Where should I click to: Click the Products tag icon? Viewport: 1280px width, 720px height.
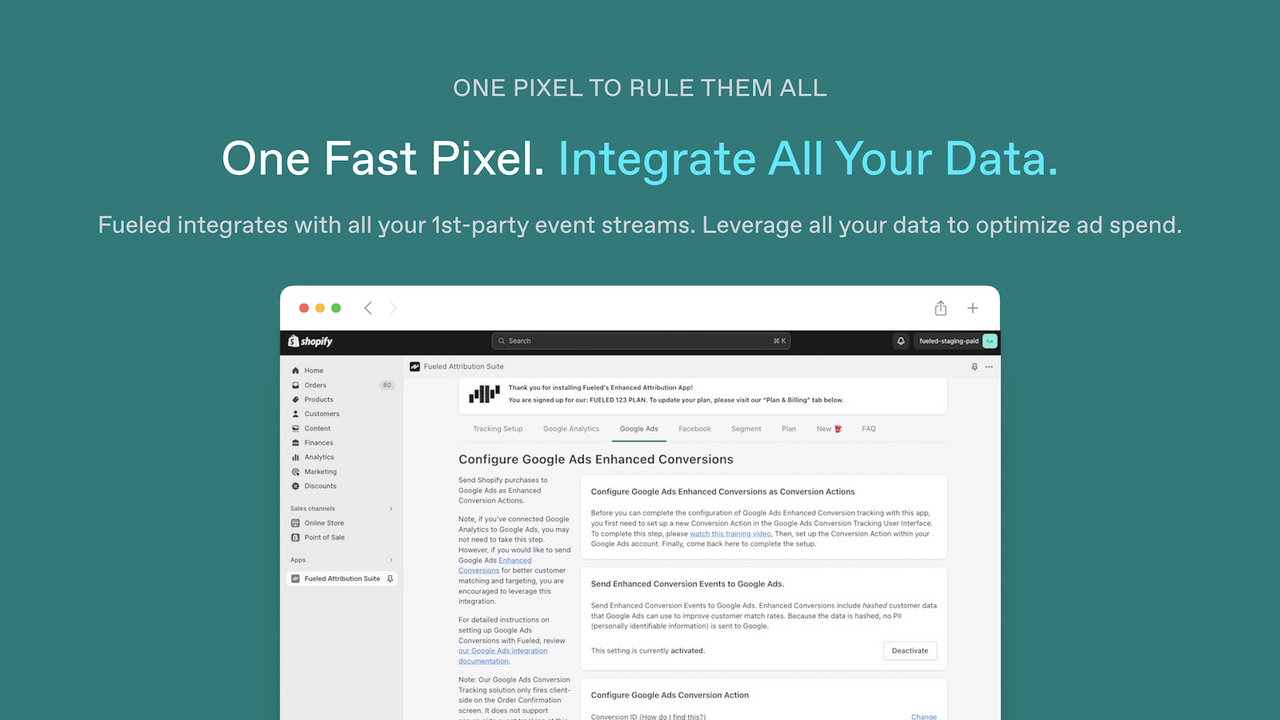(295, 400)
